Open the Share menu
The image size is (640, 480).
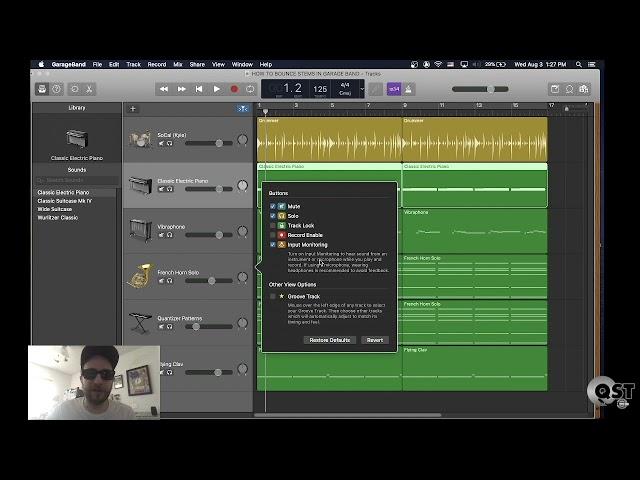click(x=197, y=64)
